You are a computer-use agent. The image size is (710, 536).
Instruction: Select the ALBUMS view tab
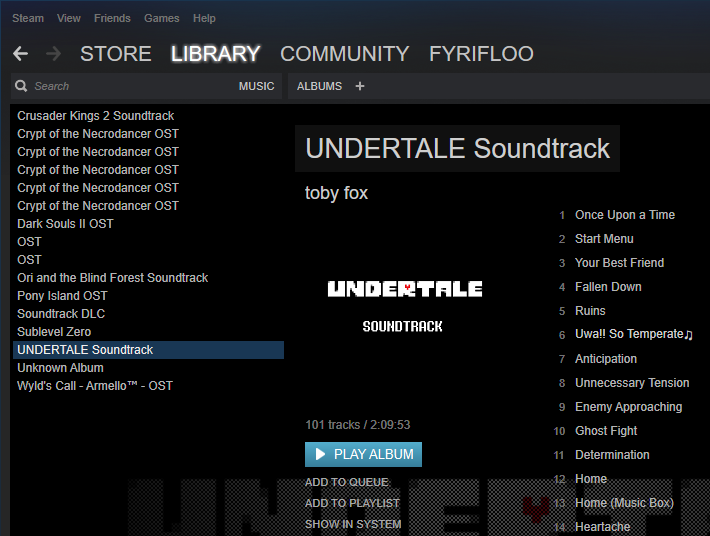(319, 86)
